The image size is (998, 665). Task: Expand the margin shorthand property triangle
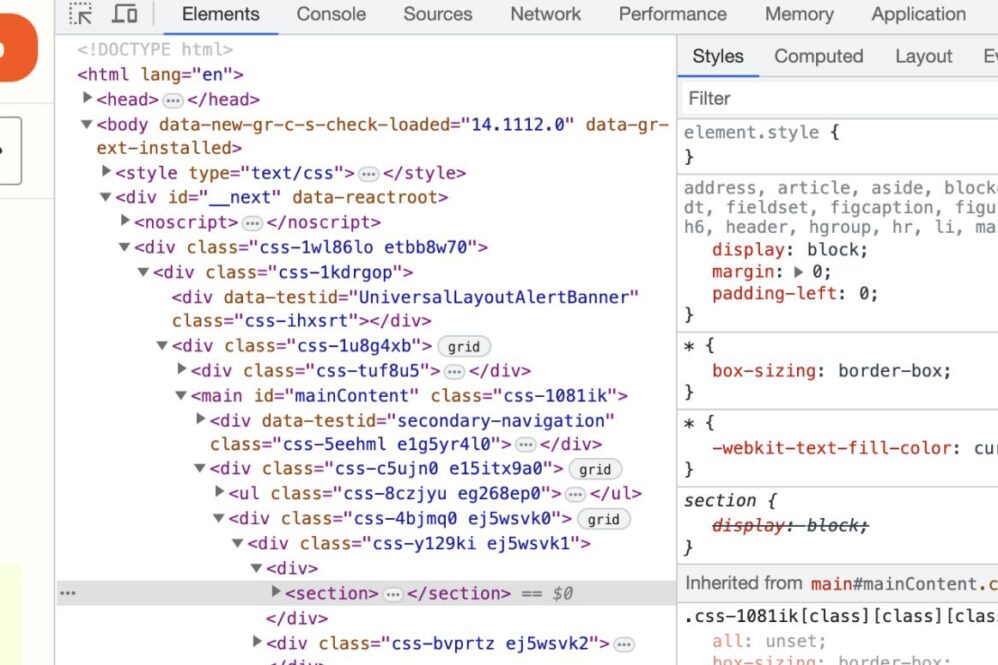point(798,272)
